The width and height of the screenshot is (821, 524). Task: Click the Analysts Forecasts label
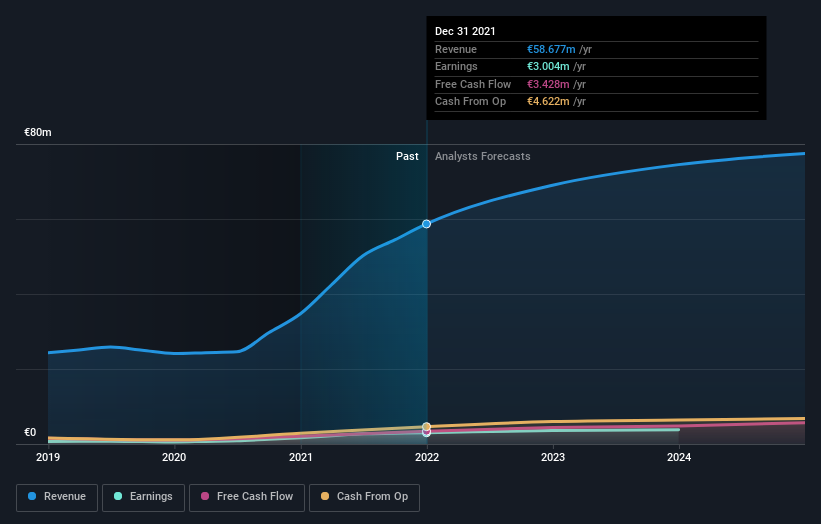click(483, 157)
